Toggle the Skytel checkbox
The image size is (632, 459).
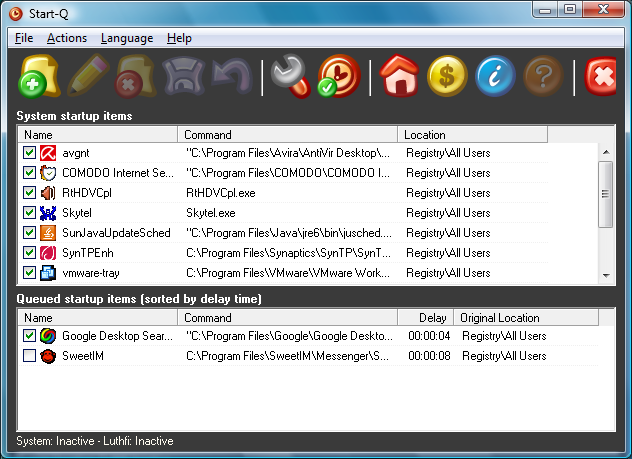29,213
